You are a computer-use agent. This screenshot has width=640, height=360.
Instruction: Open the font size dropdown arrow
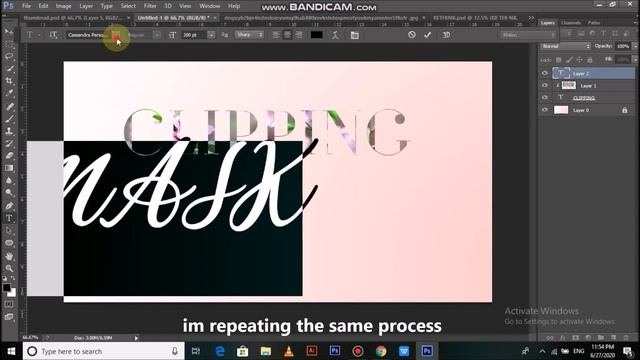pos(211,35)
